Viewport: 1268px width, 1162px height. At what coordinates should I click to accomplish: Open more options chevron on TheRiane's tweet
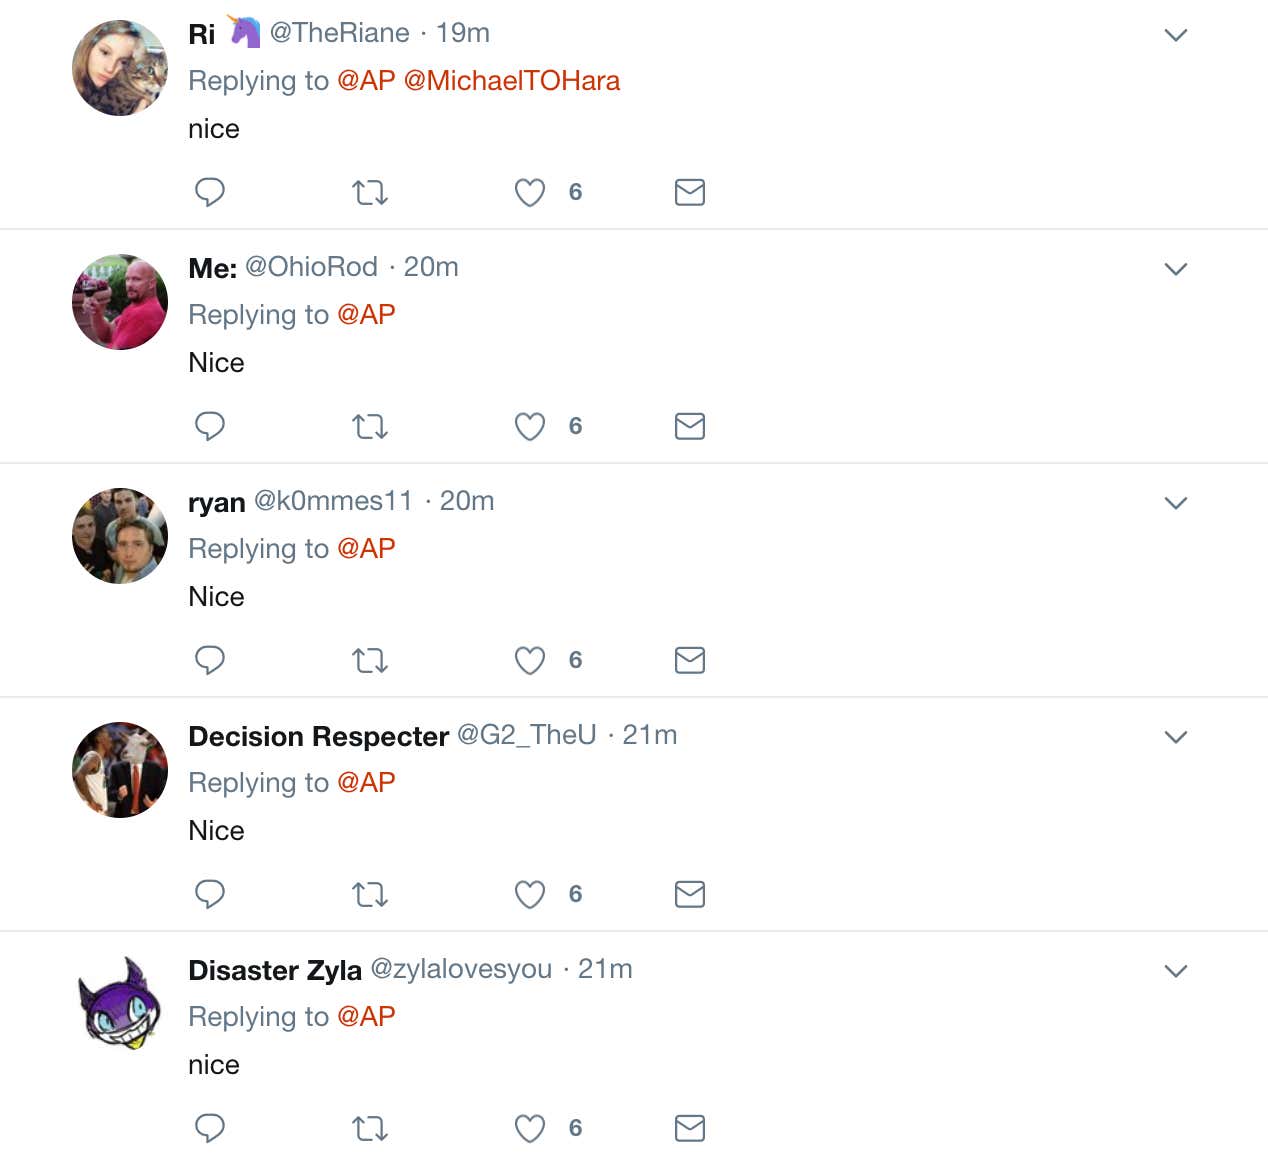tap(1176, 35)
